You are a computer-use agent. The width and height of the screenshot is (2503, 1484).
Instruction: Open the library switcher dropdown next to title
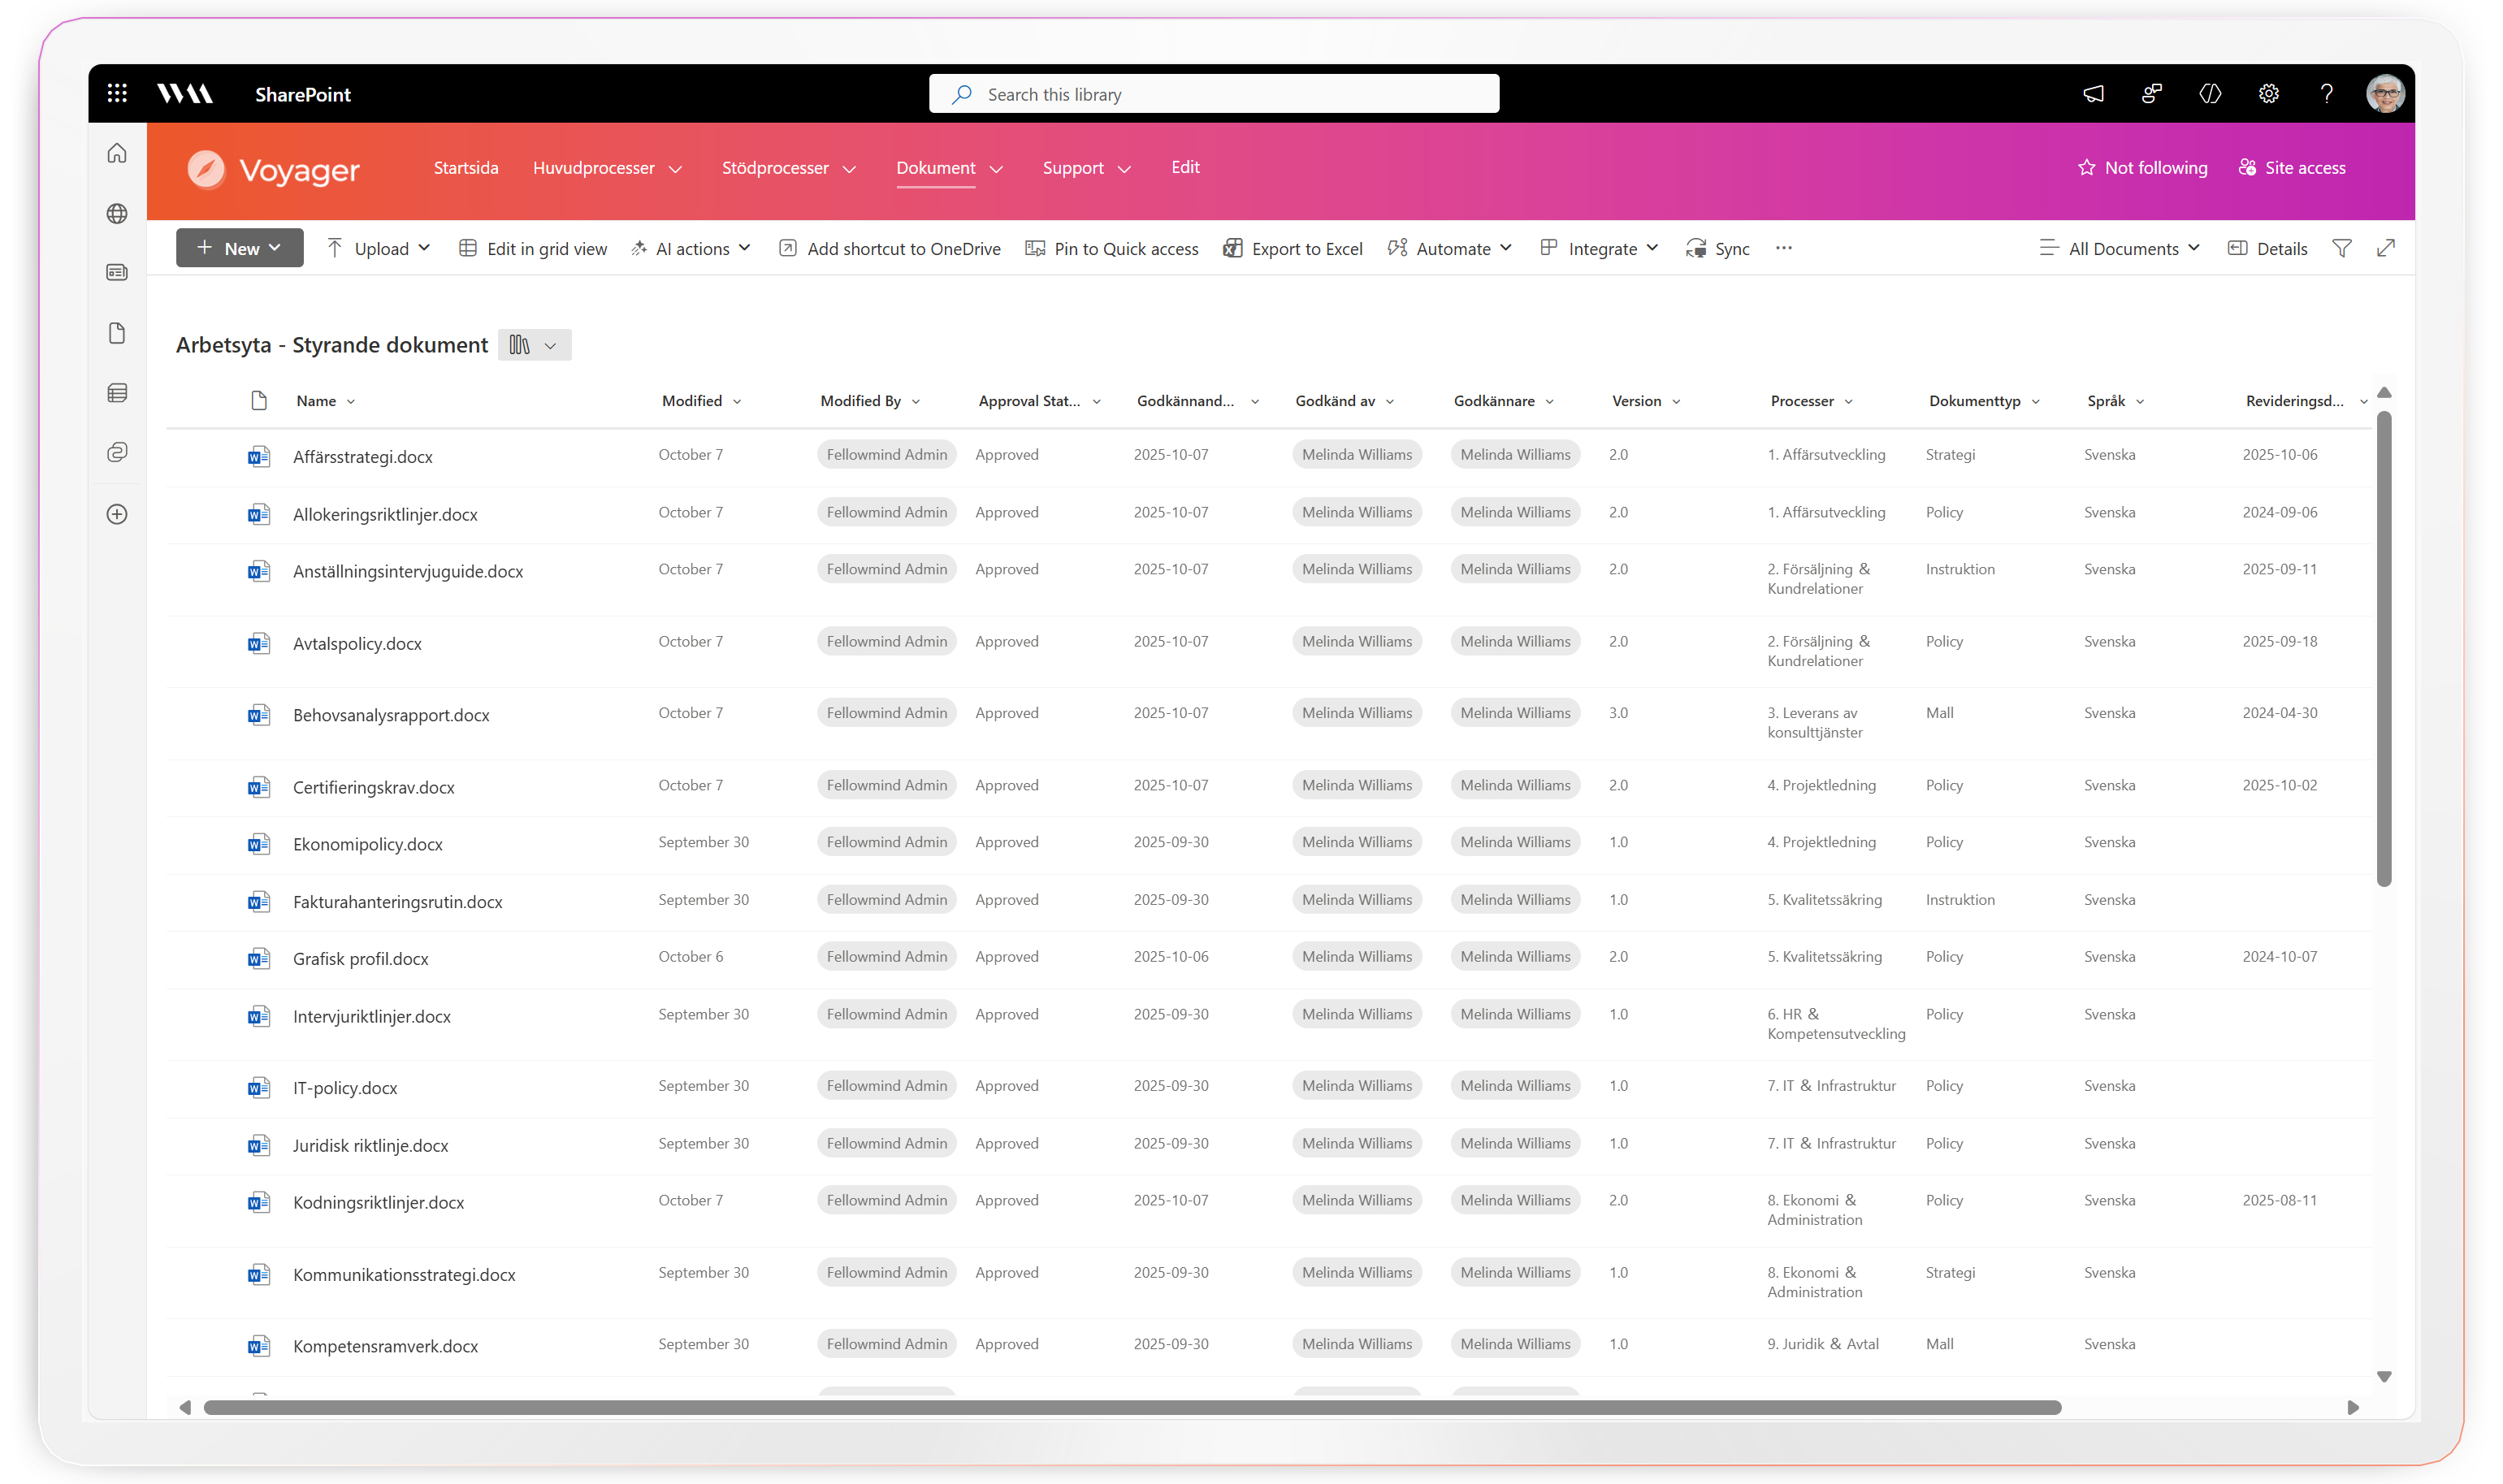(534, 345)
